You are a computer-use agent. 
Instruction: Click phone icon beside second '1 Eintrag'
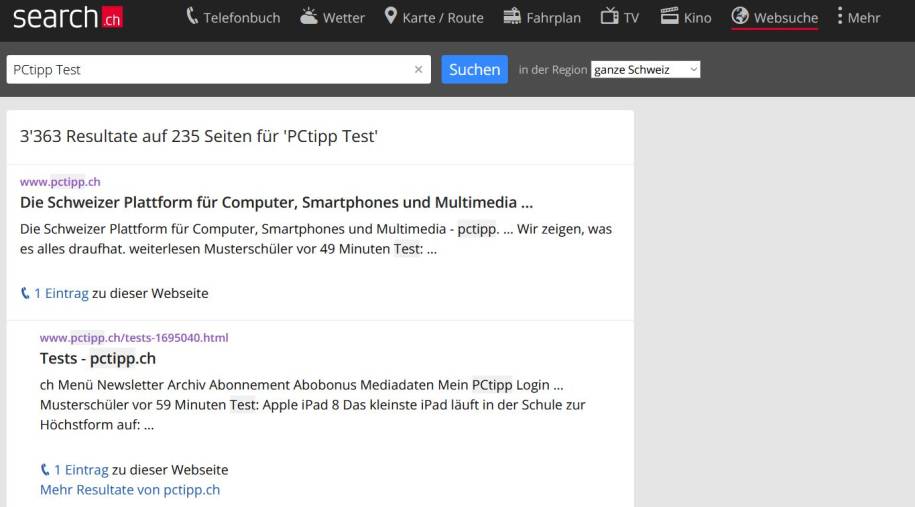[45, 470]
